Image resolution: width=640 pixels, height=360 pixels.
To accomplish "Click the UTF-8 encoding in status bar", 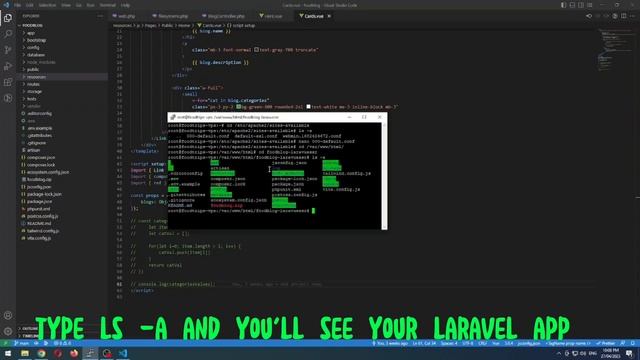I will [468, 343].
